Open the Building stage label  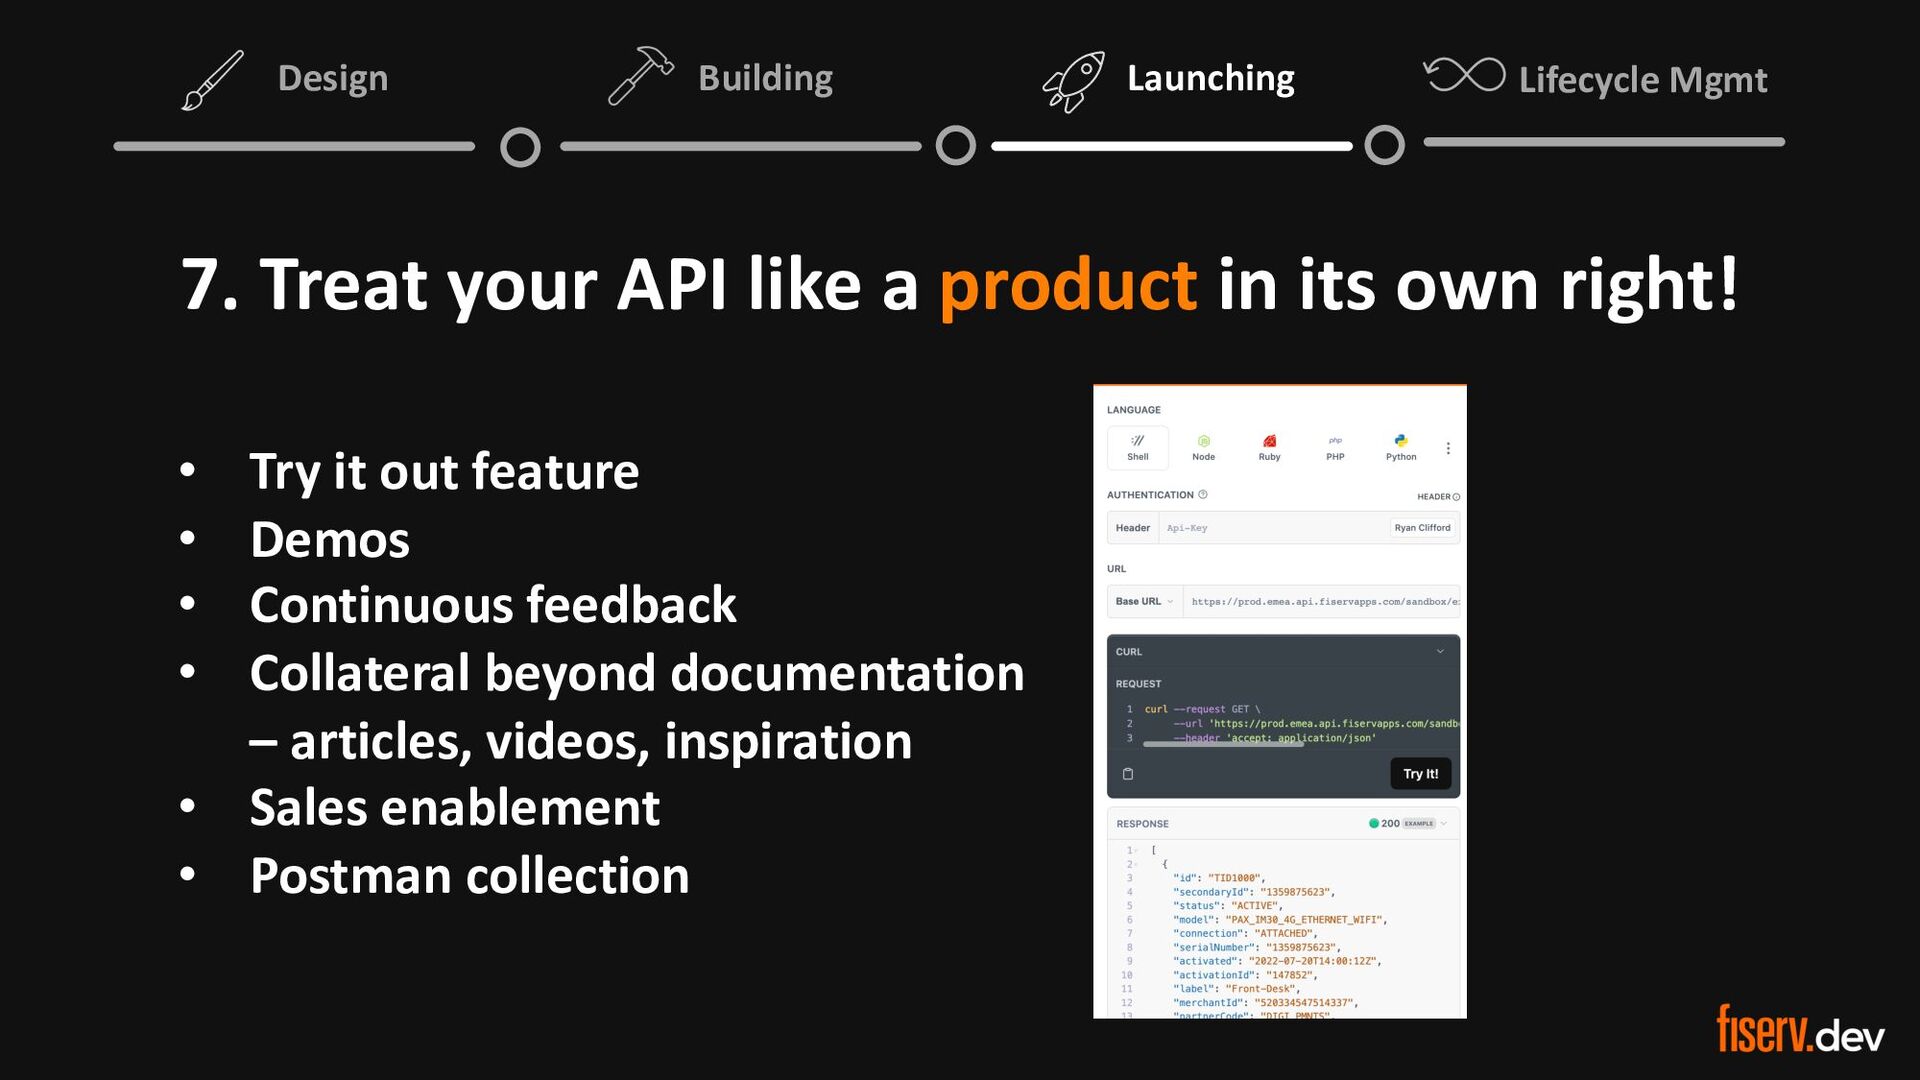pyautogui.click(x=765, y=78)
